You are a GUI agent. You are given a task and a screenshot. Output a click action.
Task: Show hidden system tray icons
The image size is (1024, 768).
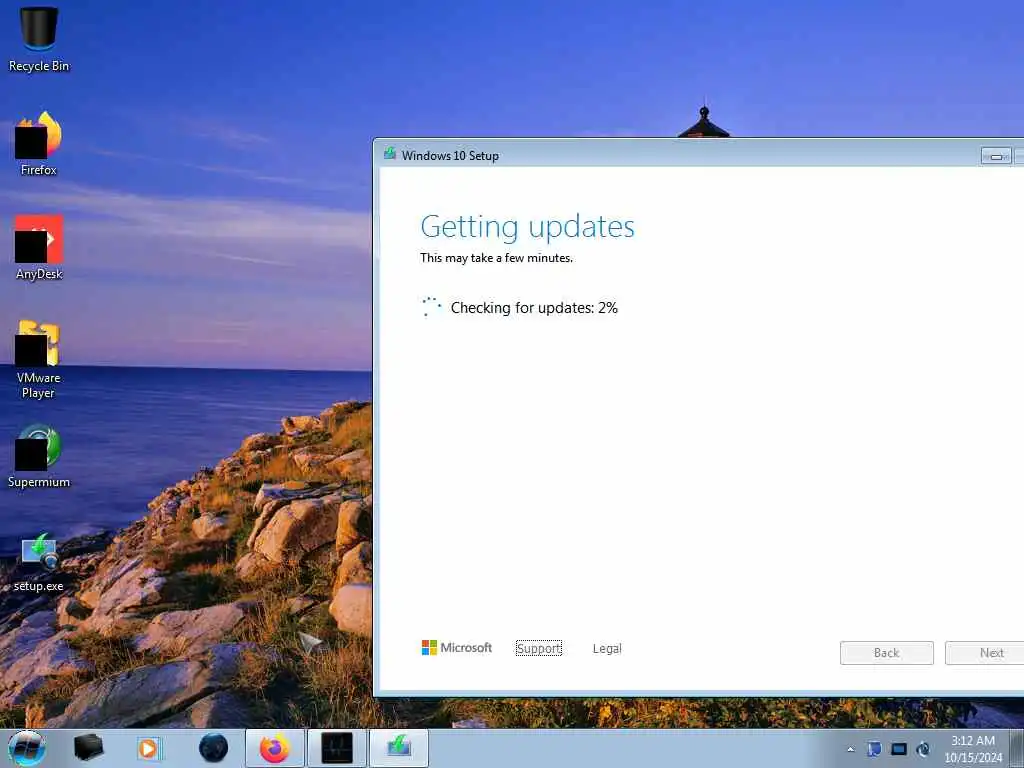click(850, 749)
